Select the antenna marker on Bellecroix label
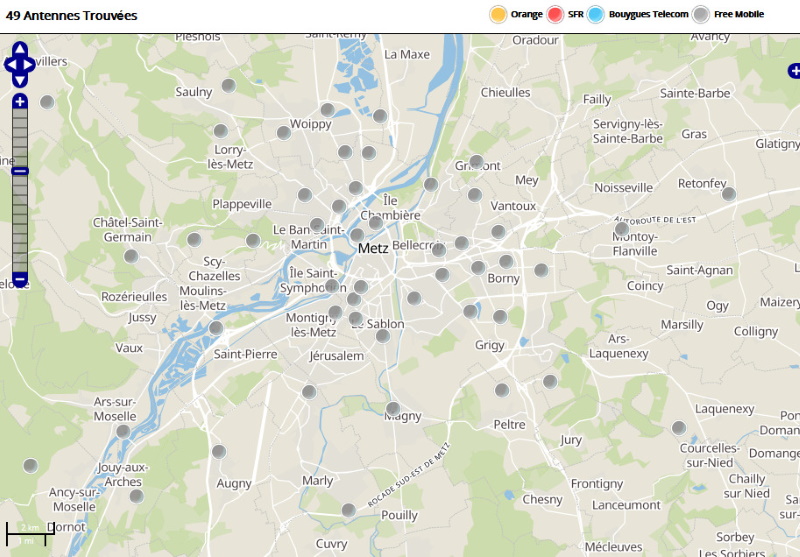Image resolution: width=800 pixels, height=557 pixels. [438, 249]
